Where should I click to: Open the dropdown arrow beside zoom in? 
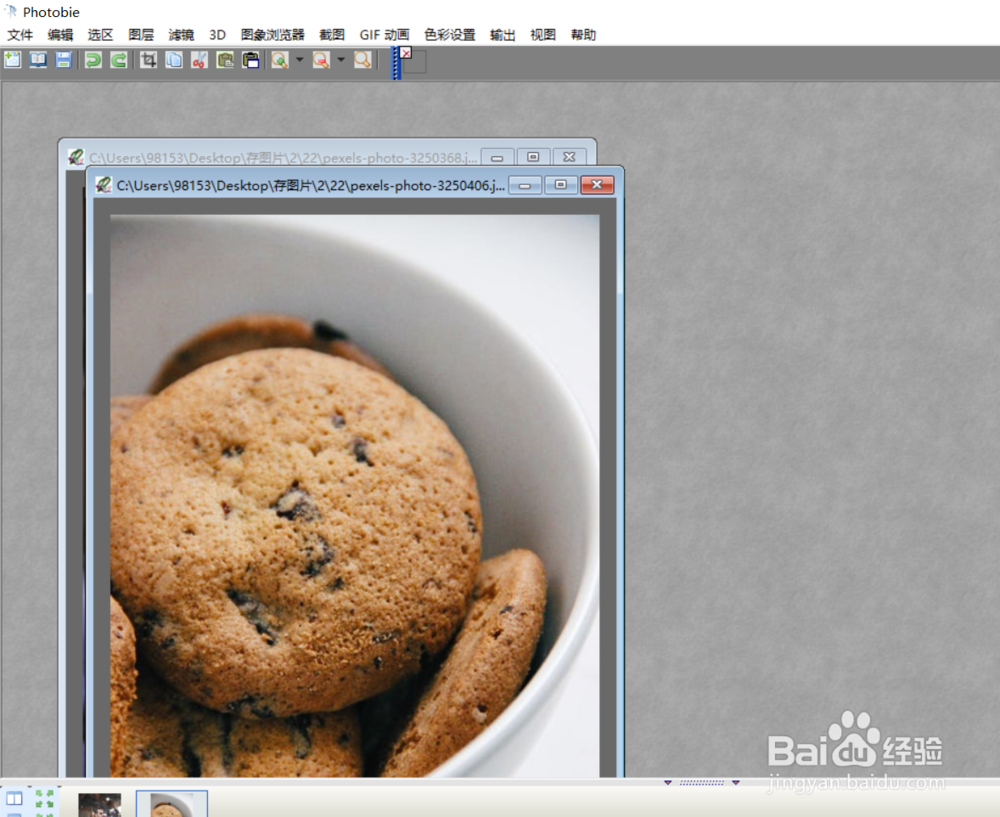300,60
